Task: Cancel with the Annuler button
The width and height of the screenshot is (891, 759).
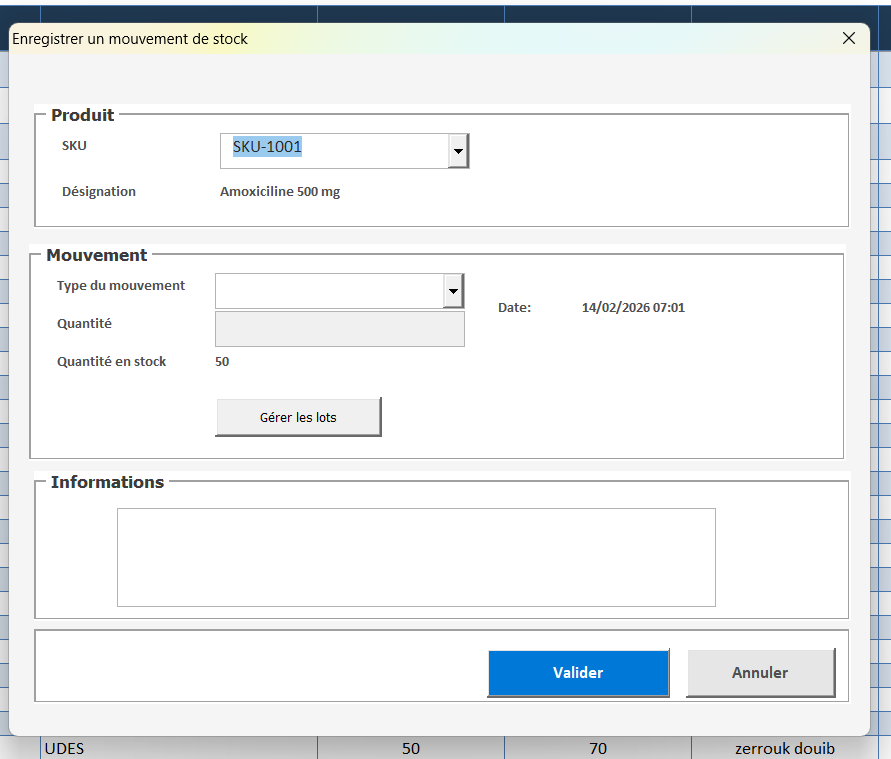Action: [760, 673]
